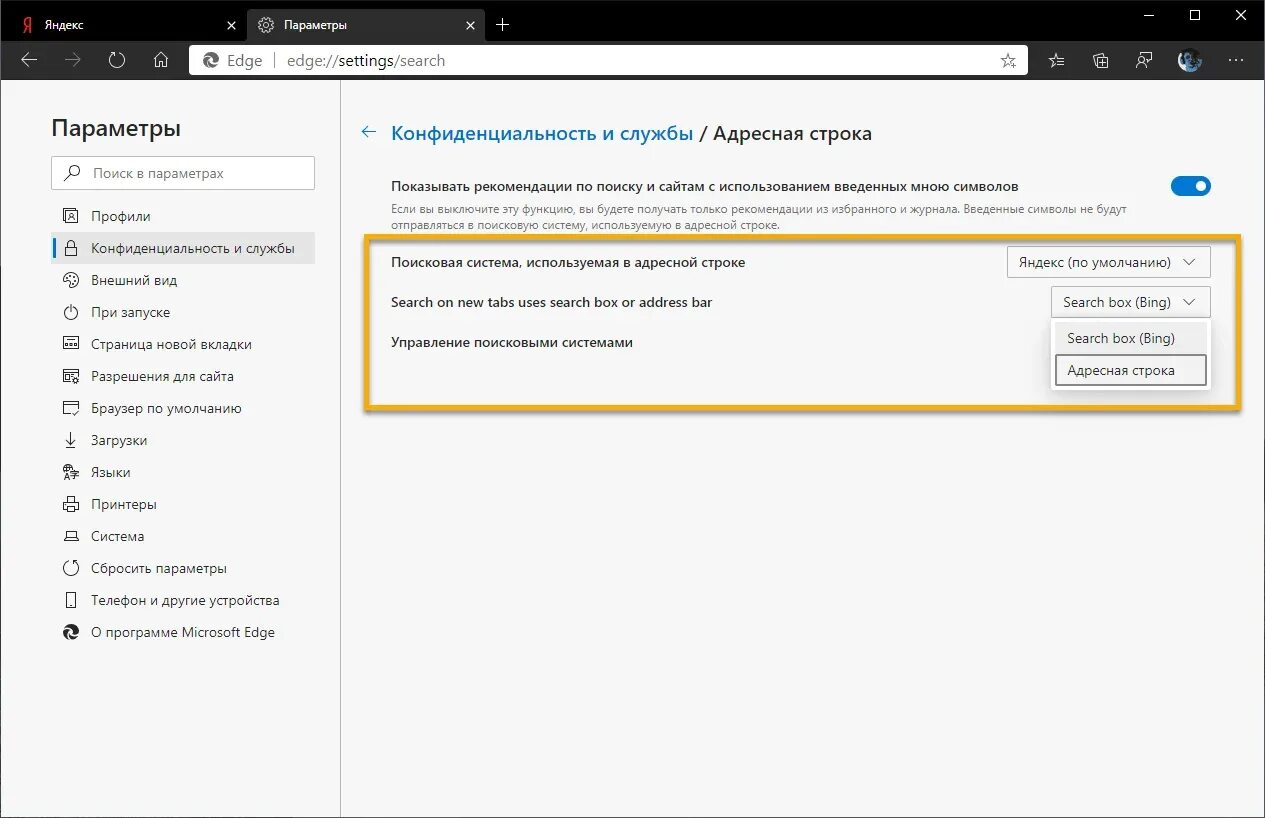Click the lock icon beside Конфиденциальность и службы

pyautogui.click(x=71, y=248)
